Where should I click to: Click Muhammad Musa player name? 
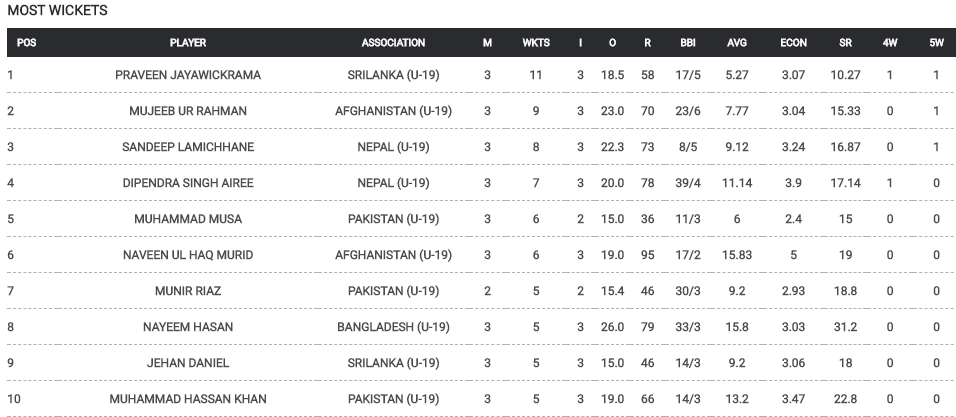point(188,219)
